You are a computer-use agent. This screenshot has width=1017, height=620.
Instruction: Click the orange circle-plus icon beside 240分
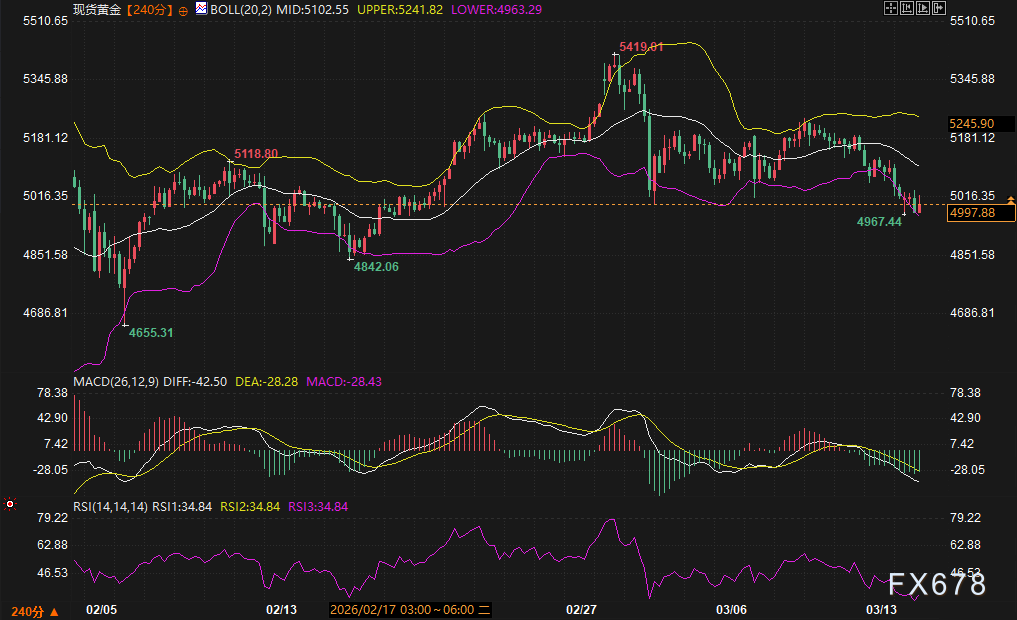(x=182, y=9)
